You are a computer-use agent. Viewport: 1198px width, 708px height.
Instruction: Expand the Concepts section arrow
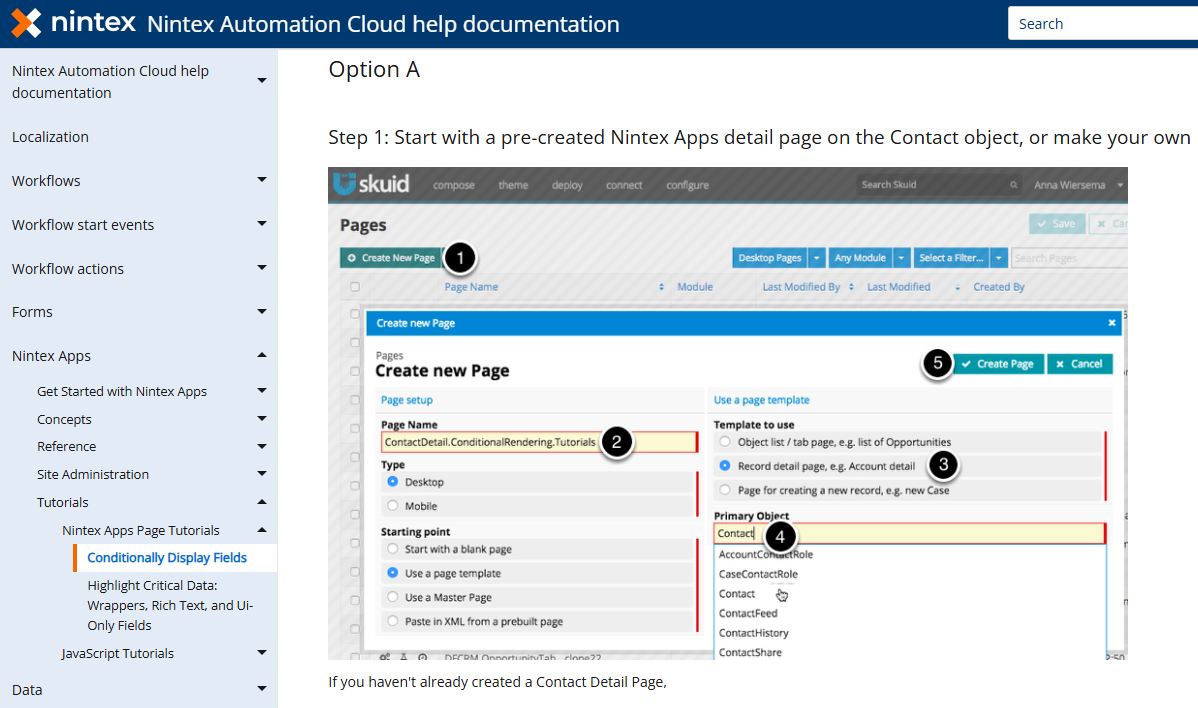pos(262,419)
